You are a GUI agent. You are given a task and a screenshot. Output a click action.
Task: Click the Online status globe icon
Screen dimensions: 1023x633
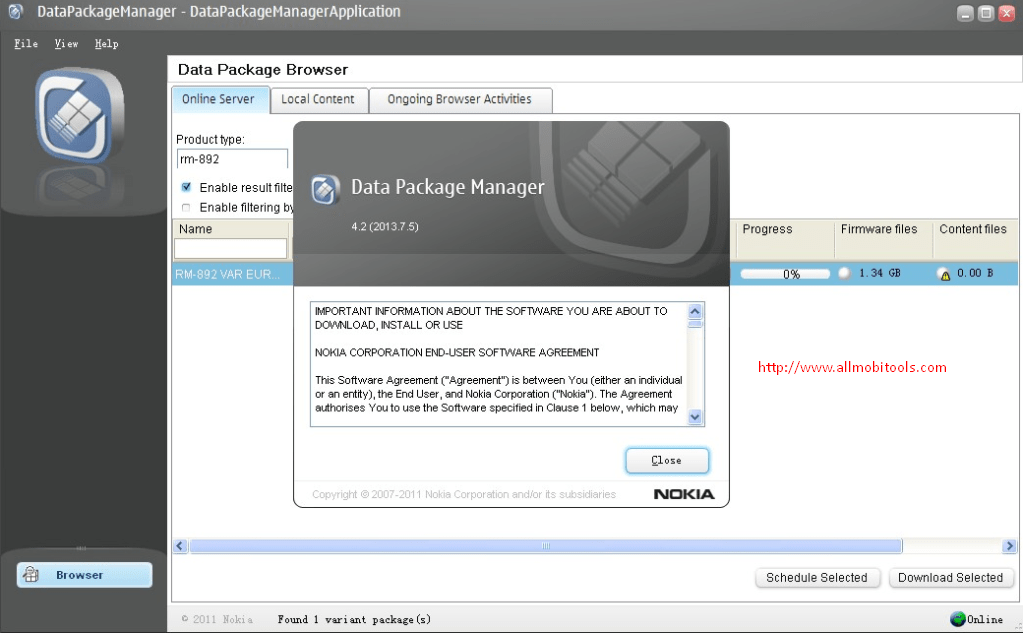(958, 619)
